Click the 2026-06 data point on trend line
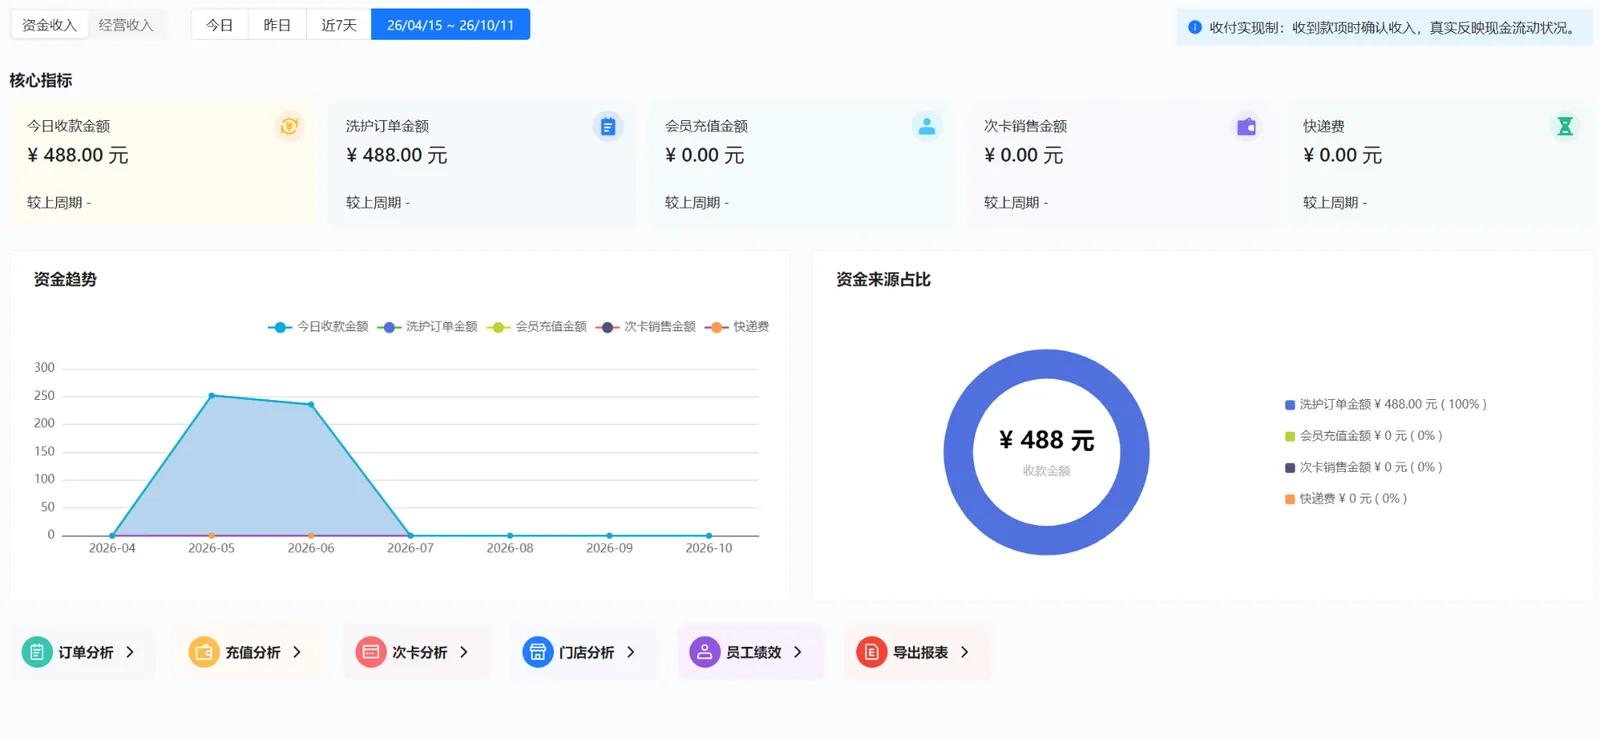1600x742 pixels. click(311, 404)
